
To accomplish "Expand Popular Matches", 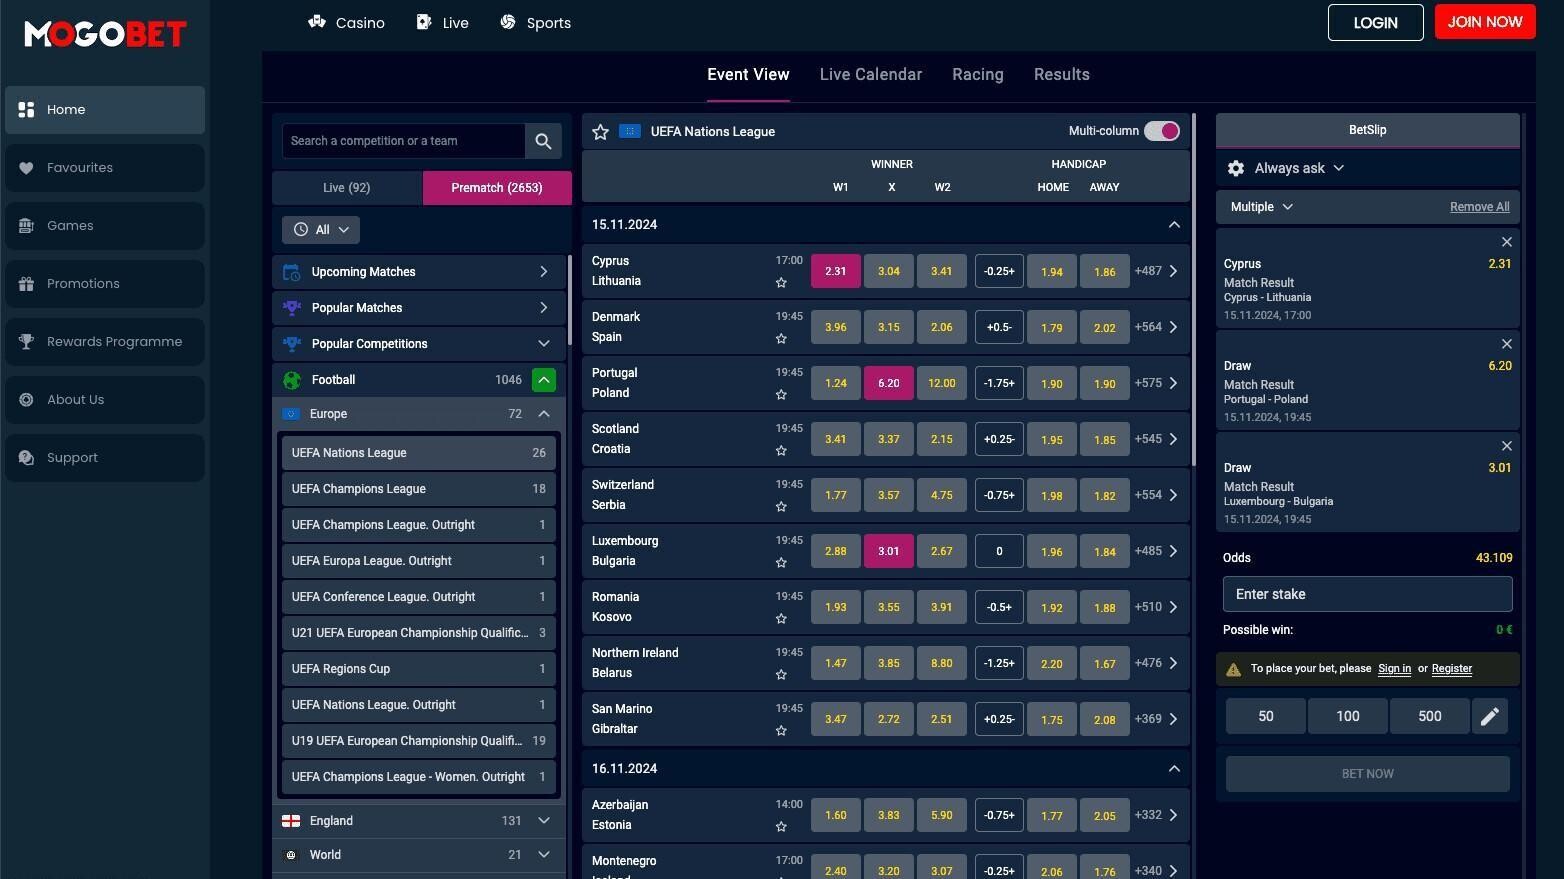I will coord(418,308).
